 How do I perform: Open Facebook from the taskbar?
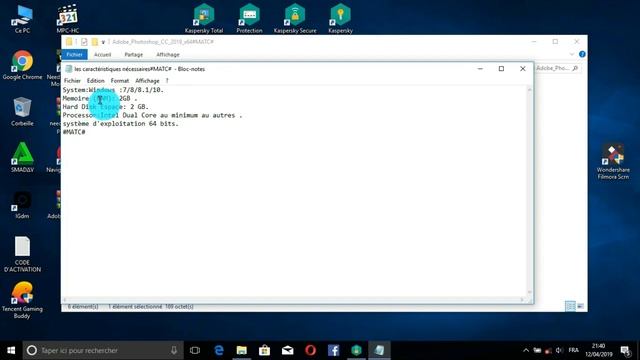pyautogui.click(x=333, y=350)
